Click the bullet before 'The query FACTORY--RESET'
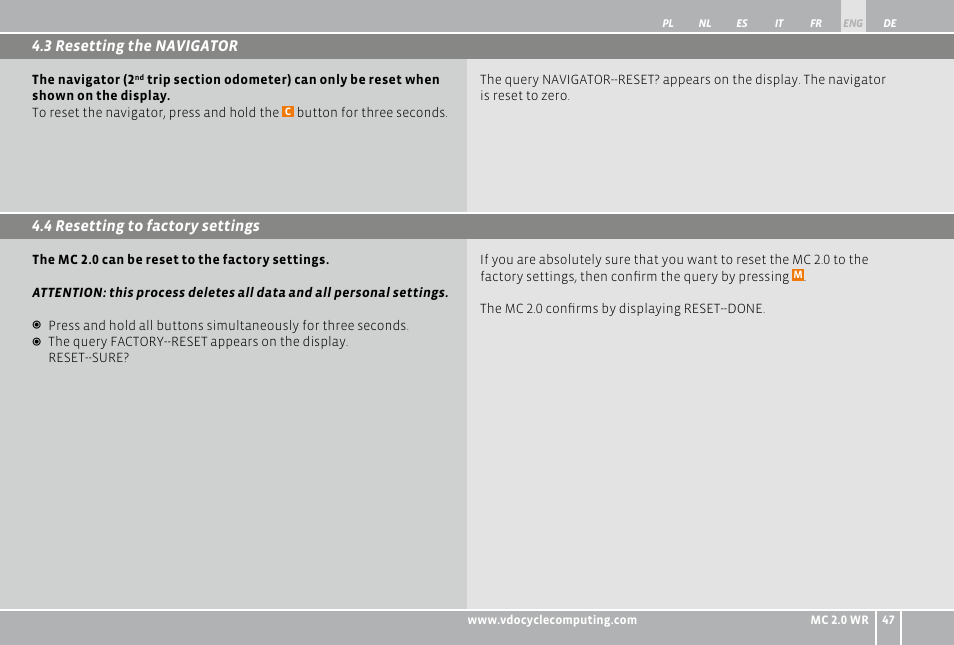Image resolution: width=954 pixels, height=645 pixels. coord(37,342)
